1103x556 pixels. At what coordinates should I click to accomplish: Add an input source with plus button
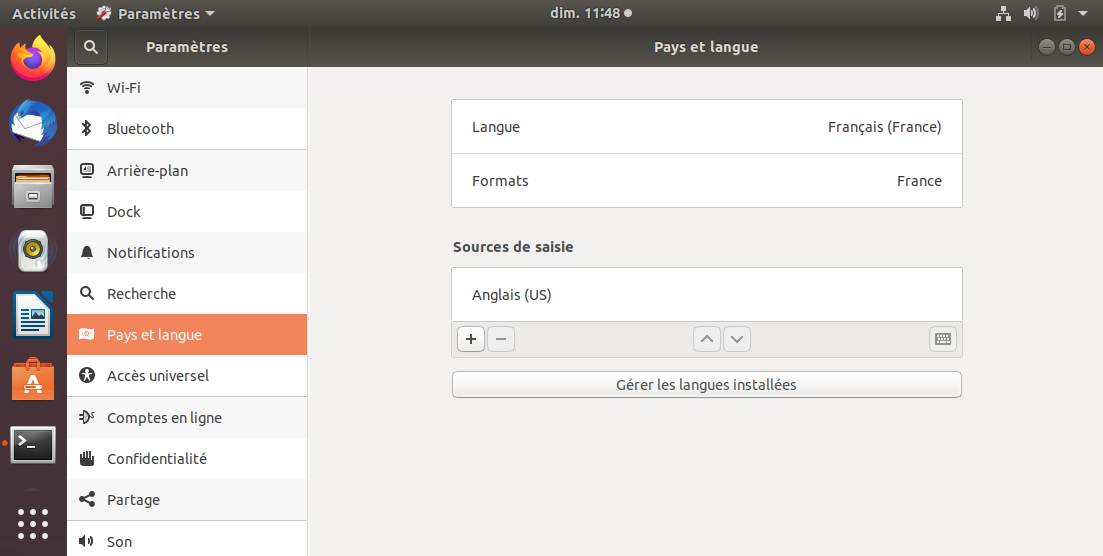tap(471, 339)
